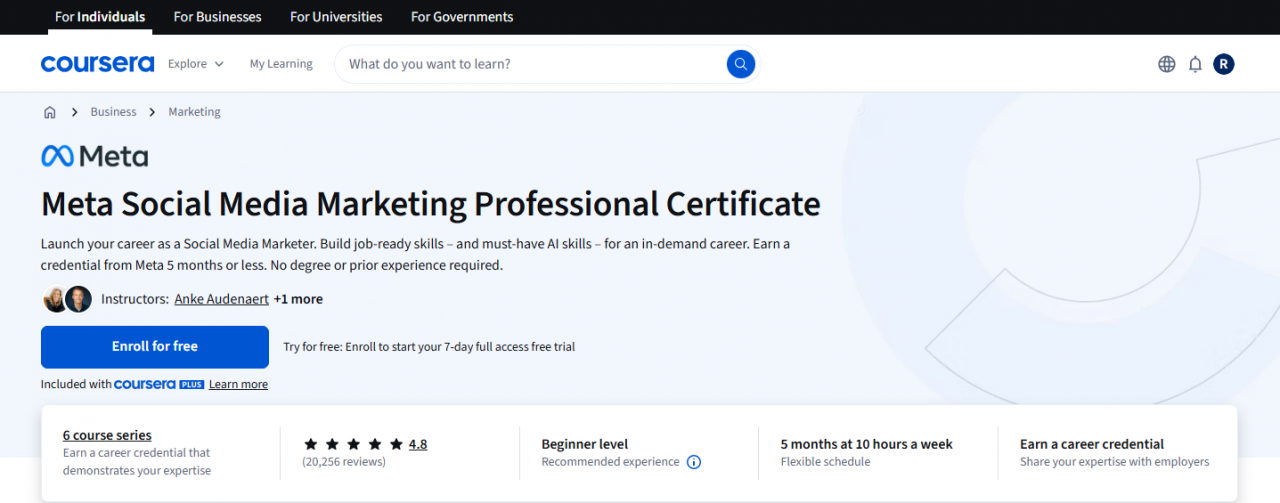Click the Recommended experience info icon

(694, 462)
